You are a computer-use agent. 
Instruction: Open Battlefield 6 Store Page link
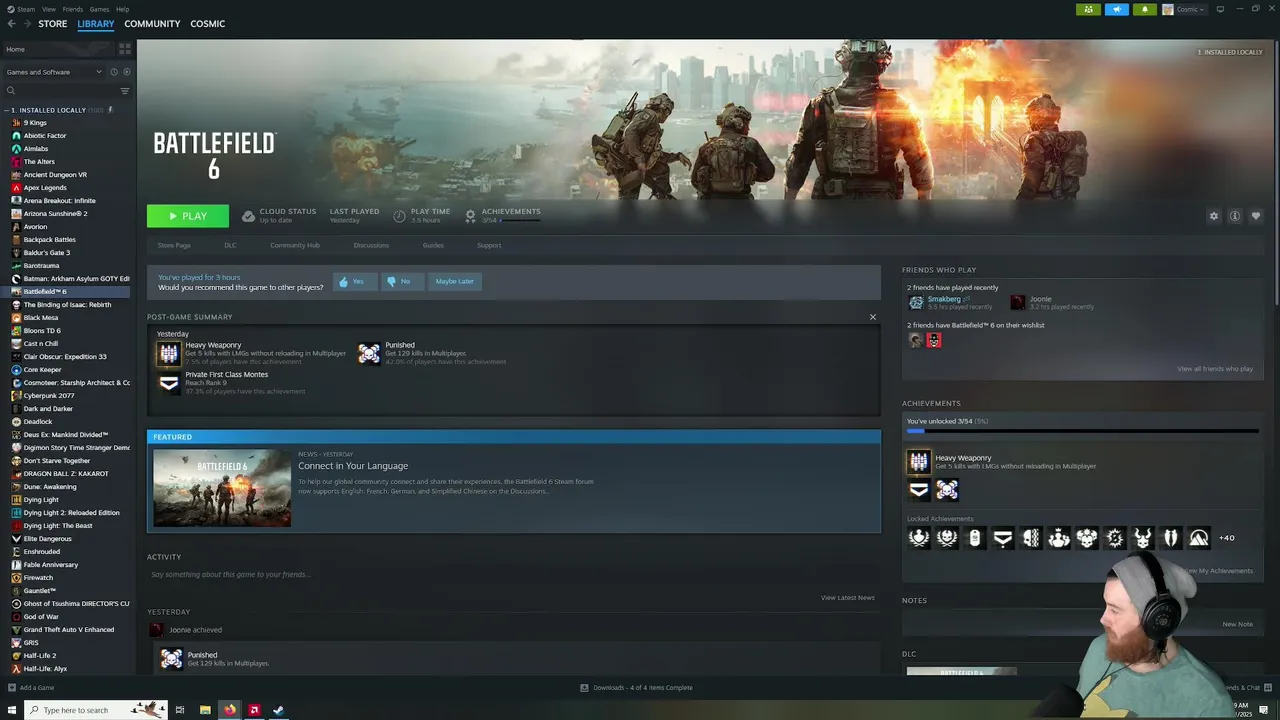[174, 245]
